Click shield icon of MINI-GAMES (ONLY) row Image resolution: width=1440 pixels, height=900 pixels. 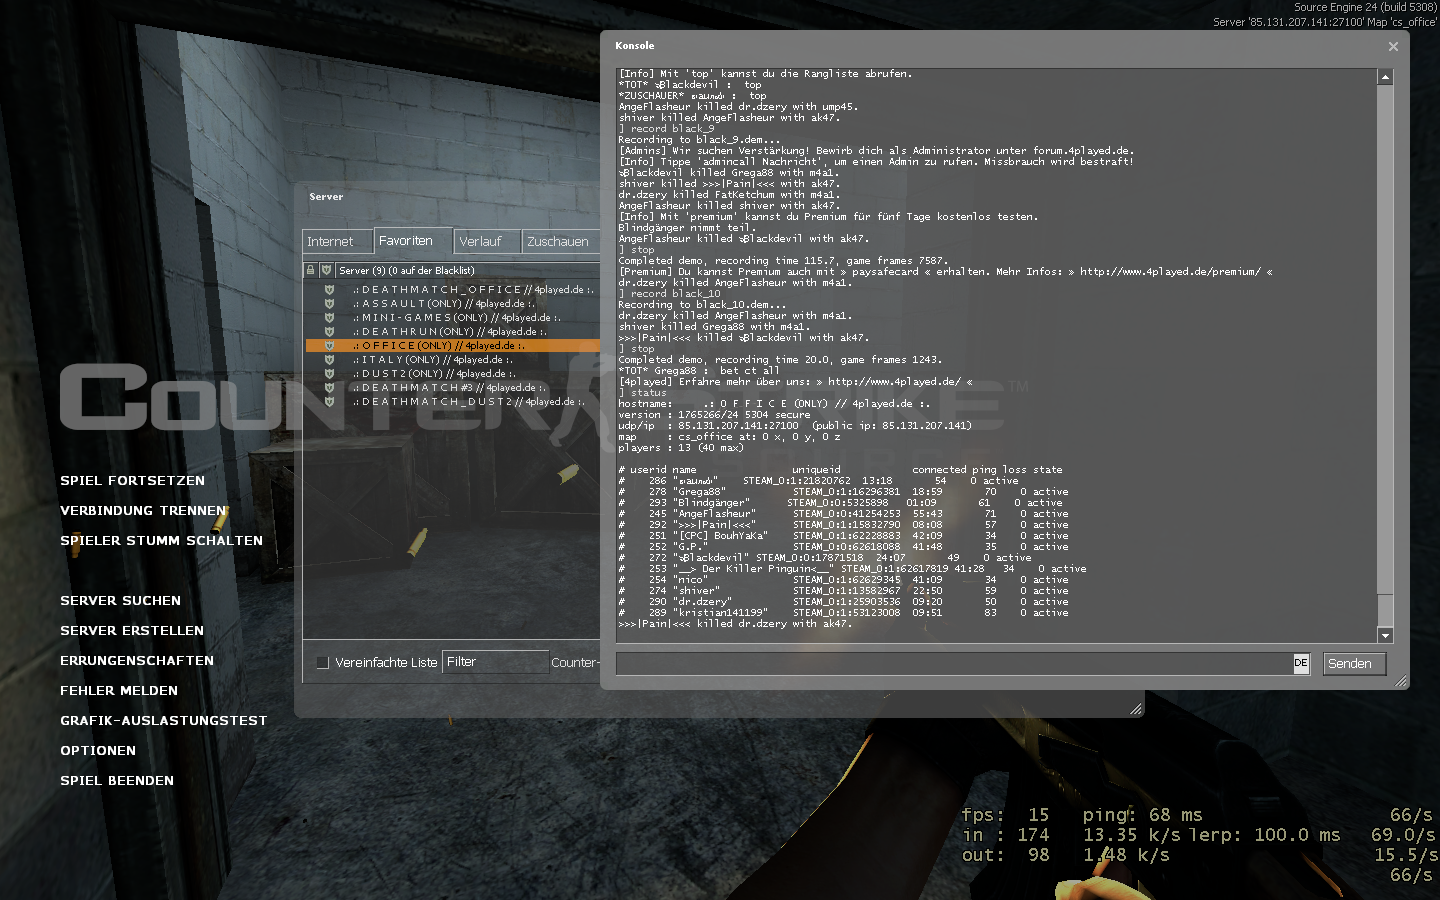point(329,318)
